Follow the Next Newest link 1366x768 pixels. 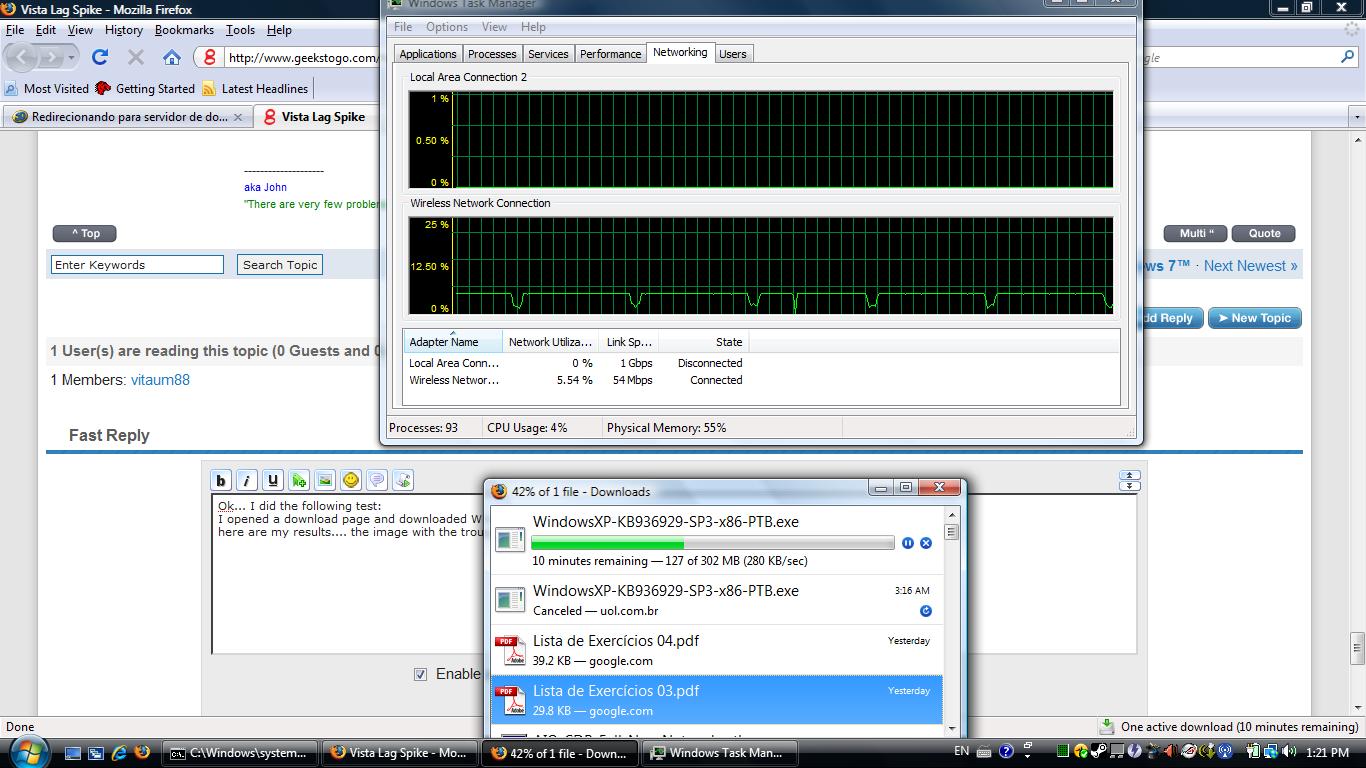click(x=1250, y=266)
